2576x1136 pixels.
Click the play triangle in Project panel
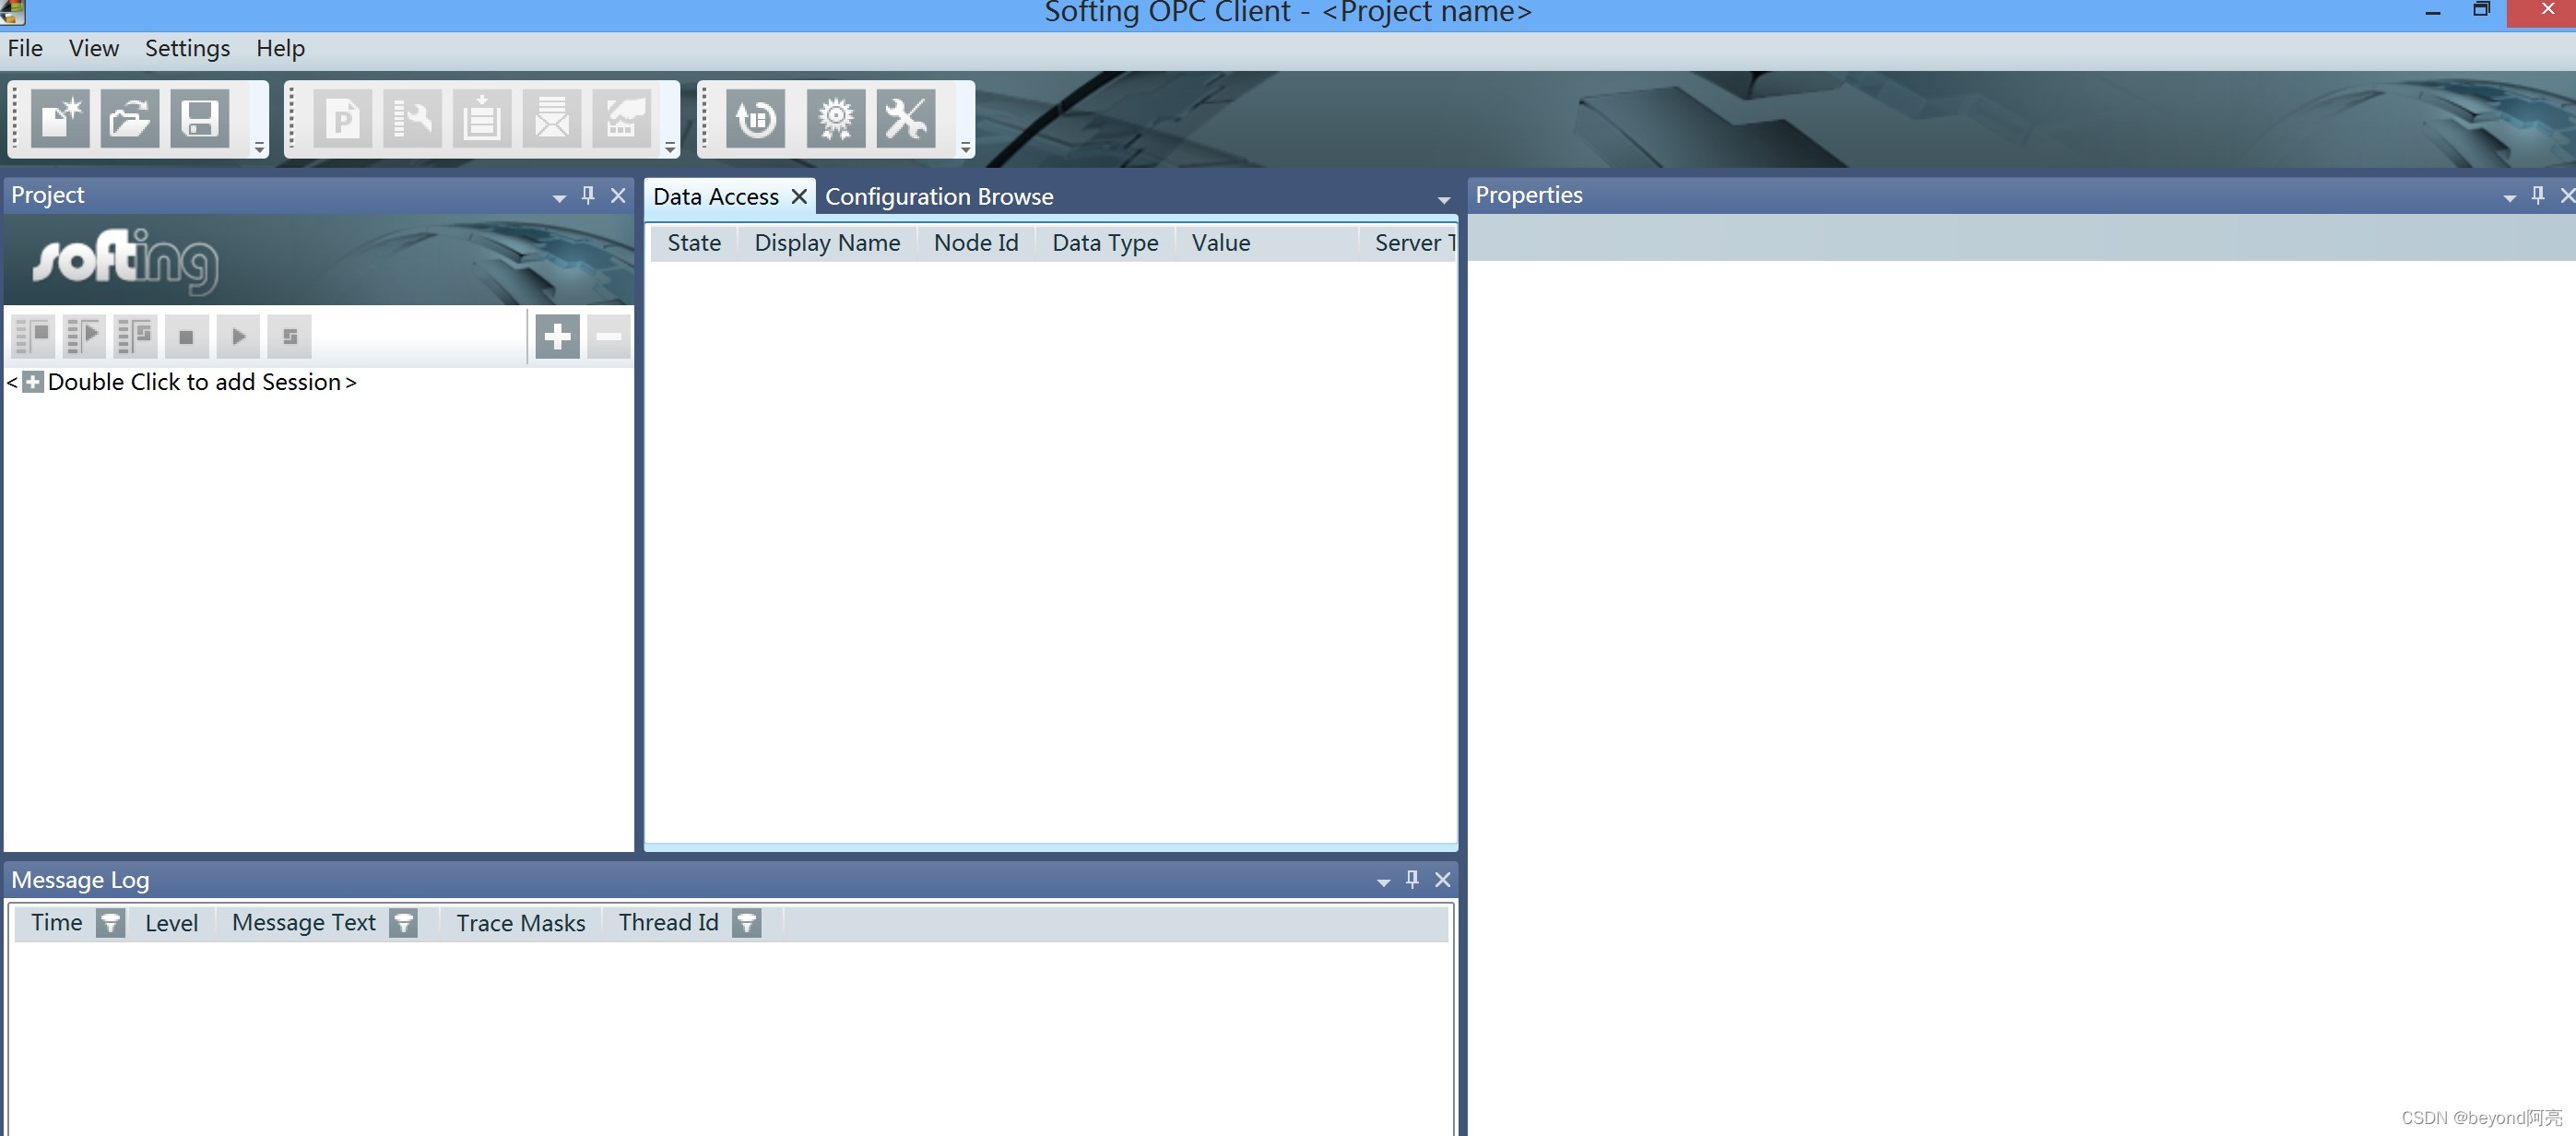tap(238, 336)
